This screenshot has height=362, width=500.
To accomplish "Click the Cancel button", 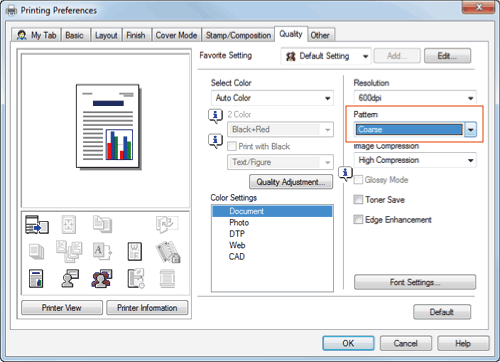I will tap(406, 343).
